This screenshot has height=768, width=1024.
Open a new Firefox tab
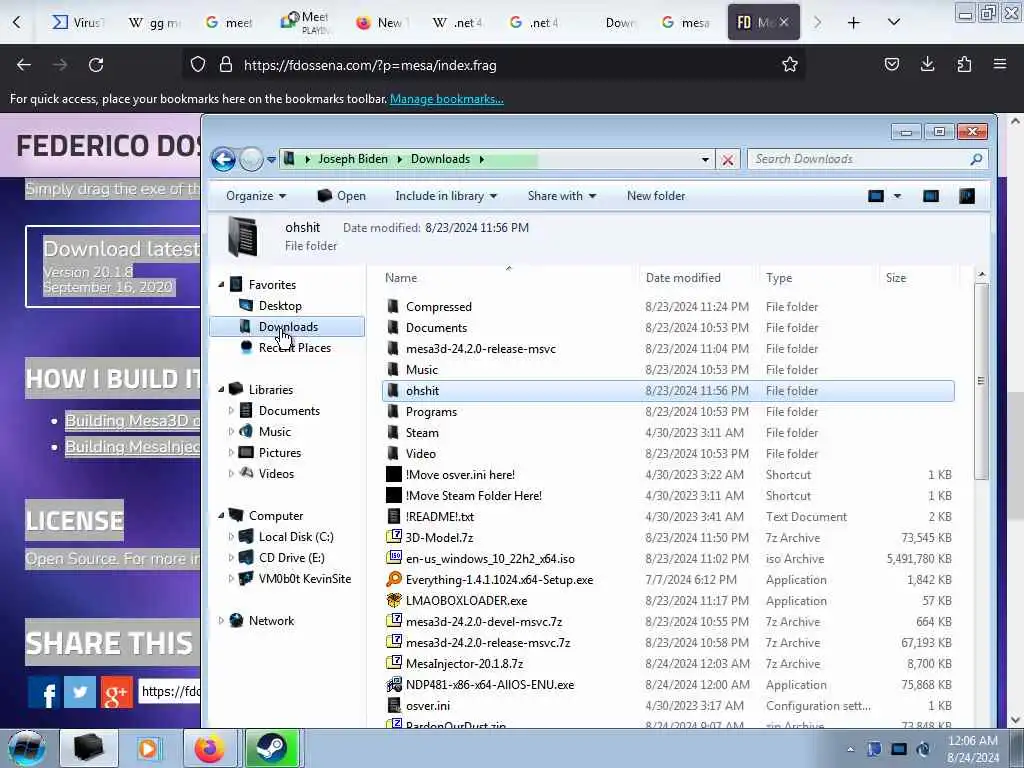(x=854, y=23)
